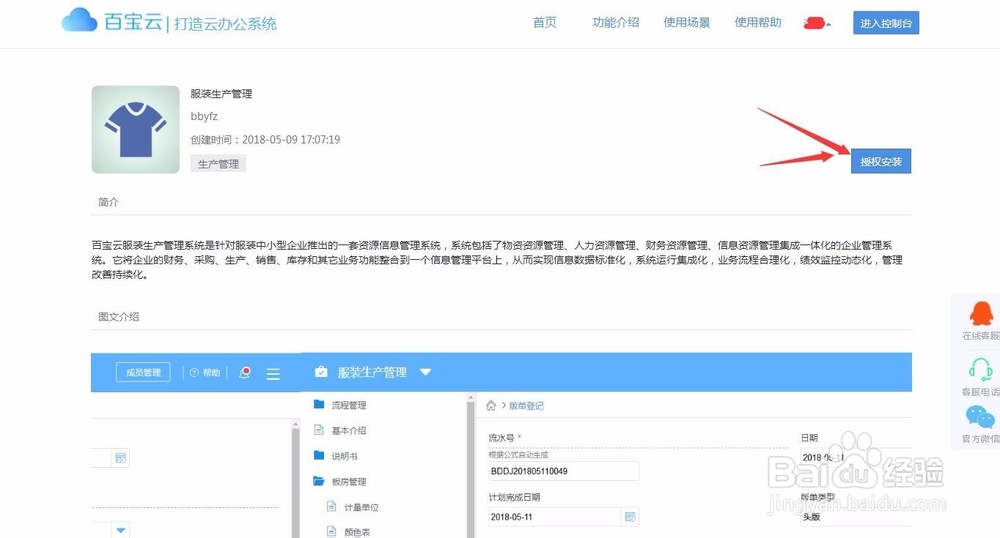Click the 版单登记 breadcrumb link
This screenshot has height=538, width=1000.
click(526, 405)
